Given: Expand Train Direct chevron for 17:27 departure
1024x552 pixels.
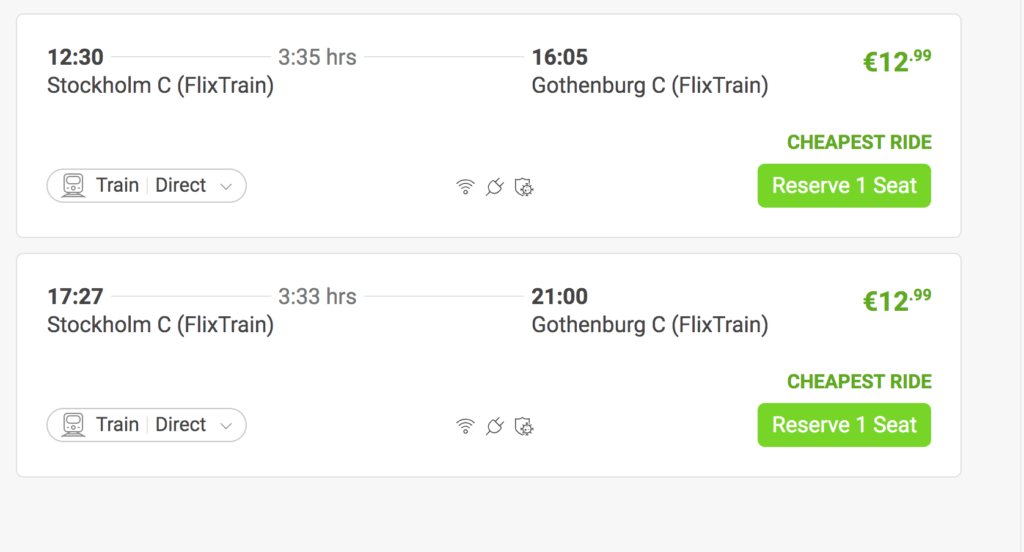Looking at the screenshot, I should click(x=226, y=426).
